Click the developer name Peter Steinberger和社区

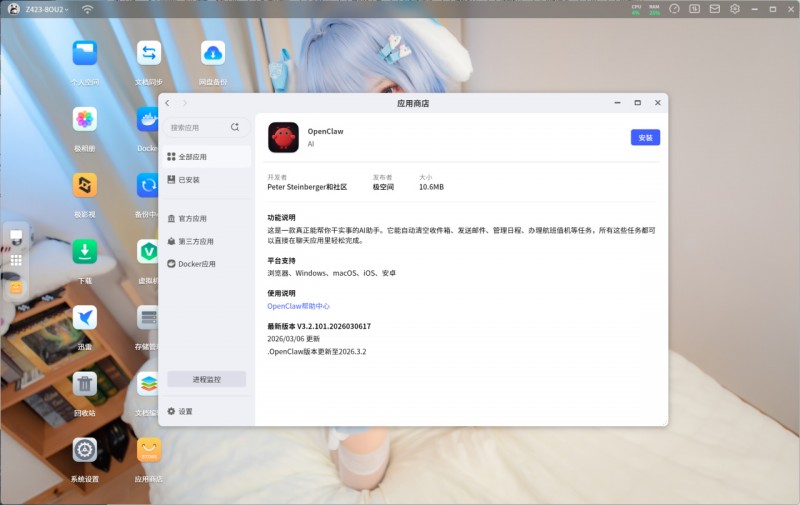coord(307,187)
